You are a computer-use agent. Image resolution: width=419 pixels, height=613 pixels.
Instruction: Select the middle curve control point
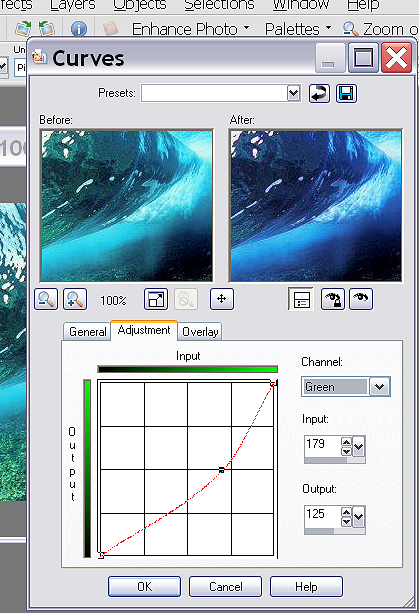coord(222,470)
